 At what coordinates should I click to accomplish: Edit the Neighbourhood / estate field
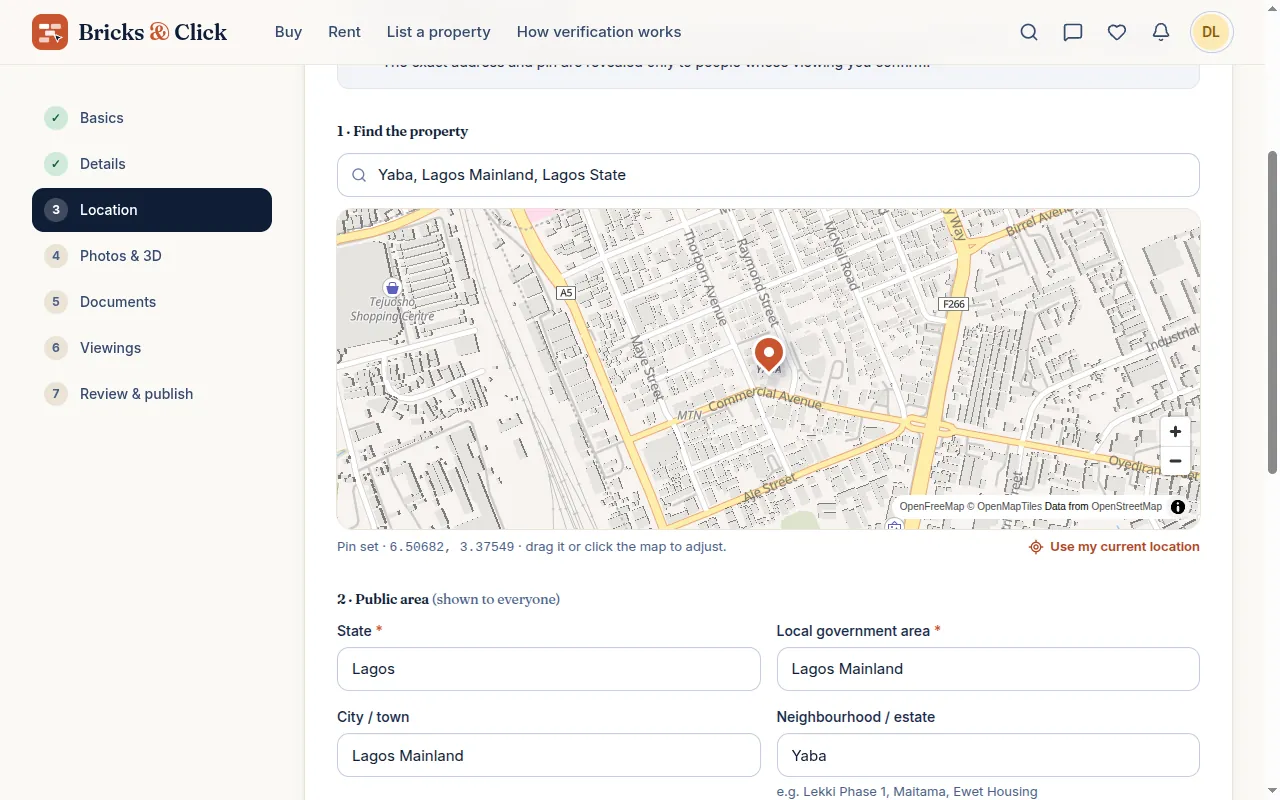988,755
